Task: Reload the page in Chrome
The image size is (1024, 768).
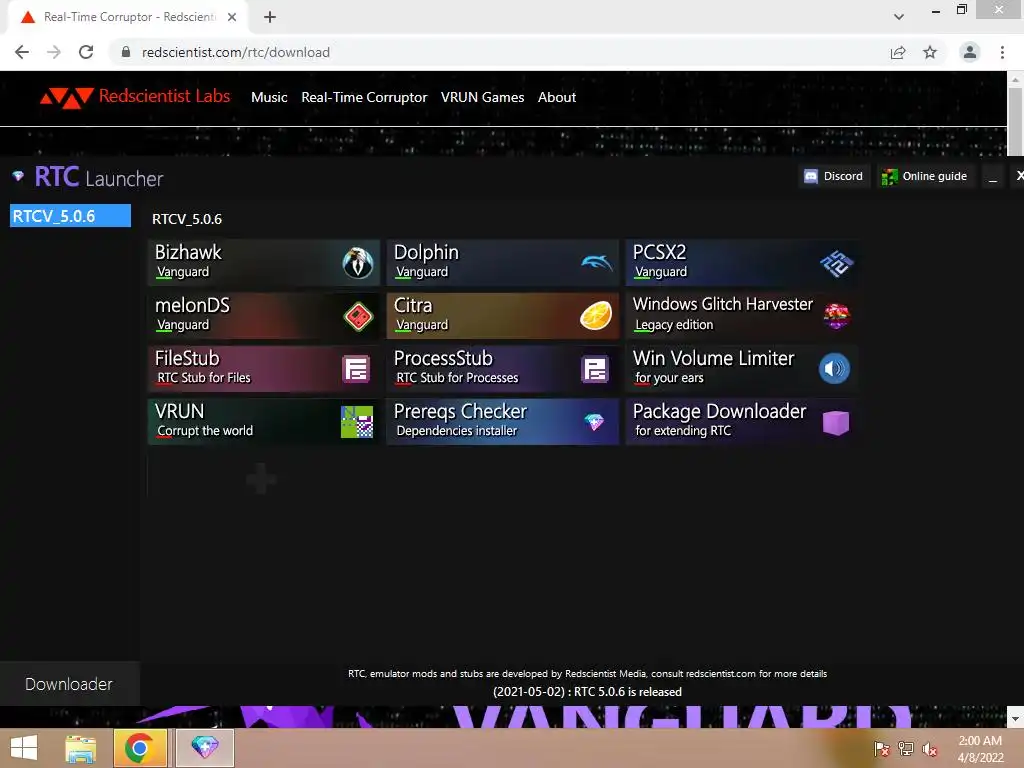Action: click(x=86, y=52)
